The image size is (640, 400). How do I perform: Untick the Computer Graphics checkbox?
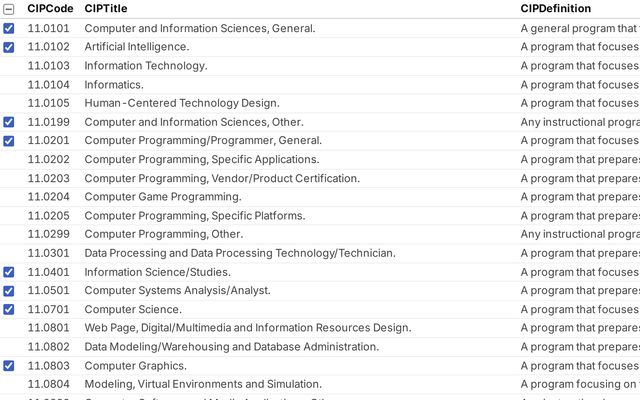(x=9, y=366)
